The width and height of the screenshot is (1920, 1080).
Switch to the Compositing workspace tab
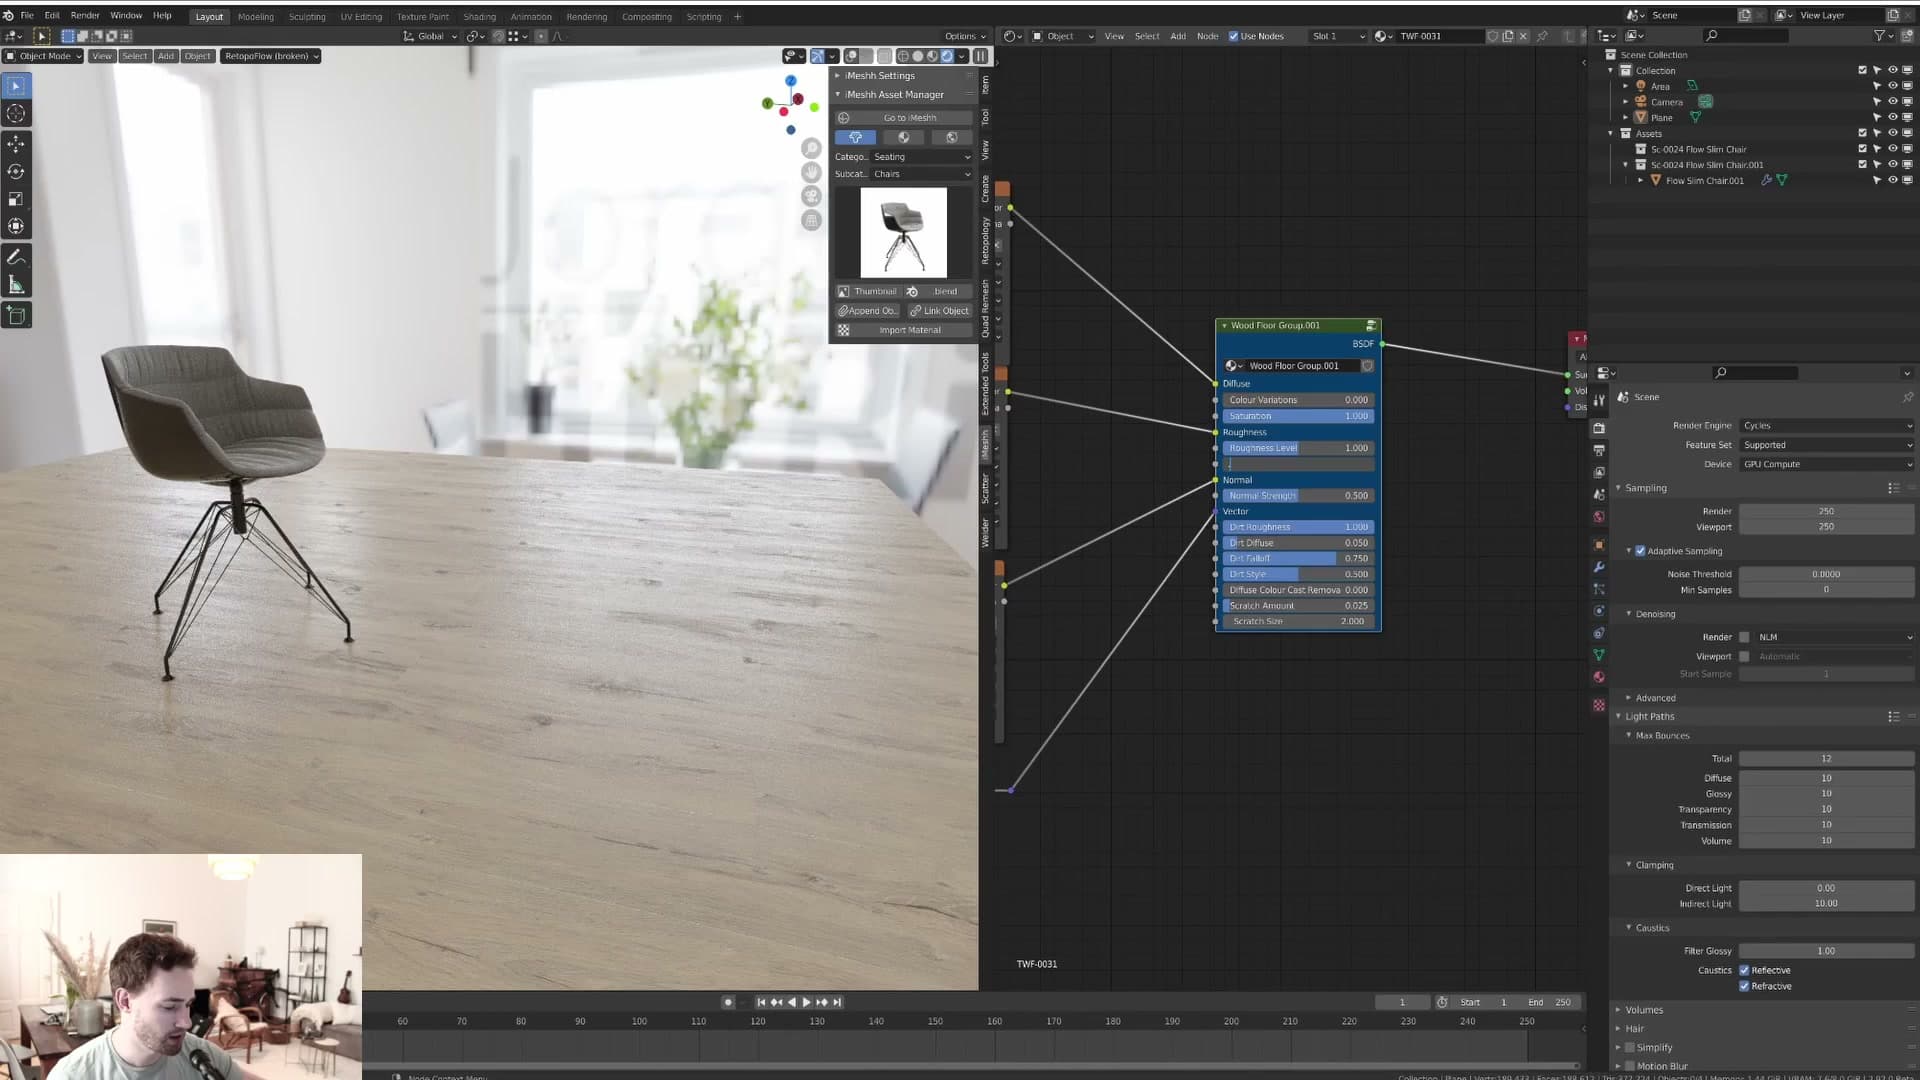[x=646, y=17]
